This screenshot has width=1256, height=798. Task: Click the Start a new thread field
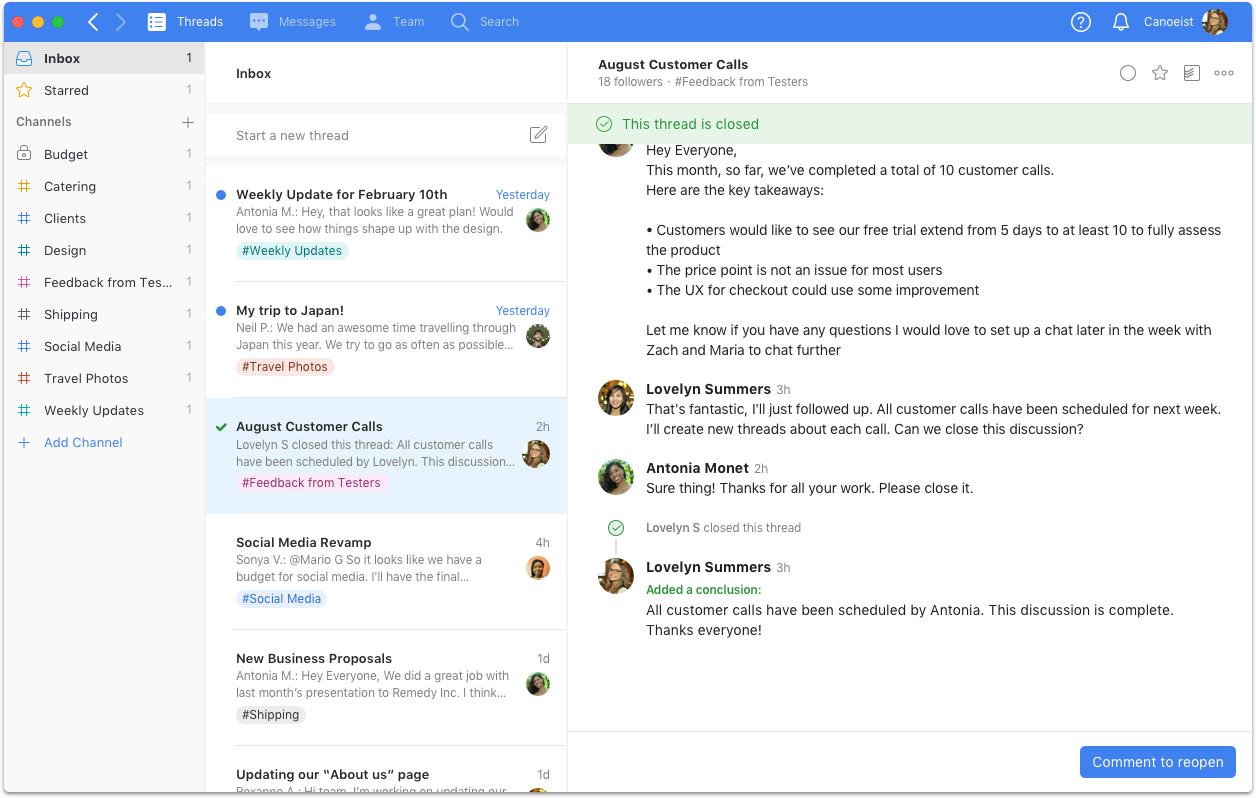point(386,135)
